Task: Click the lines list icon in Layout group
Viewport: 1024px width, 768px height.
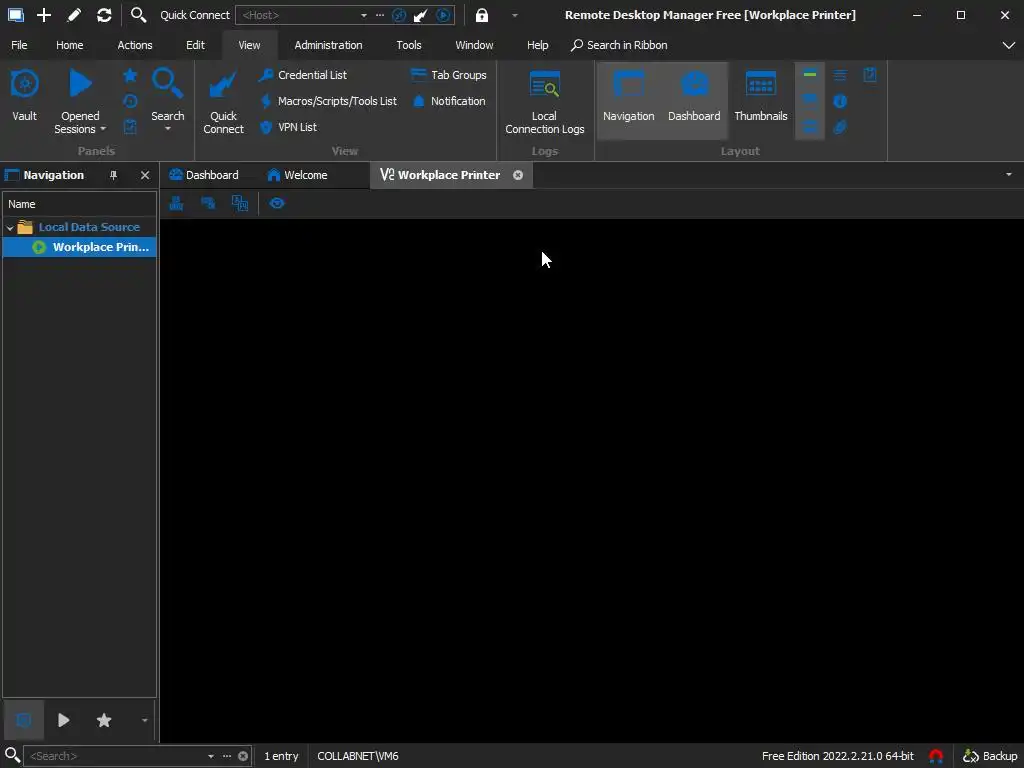Action: [840, 75]
